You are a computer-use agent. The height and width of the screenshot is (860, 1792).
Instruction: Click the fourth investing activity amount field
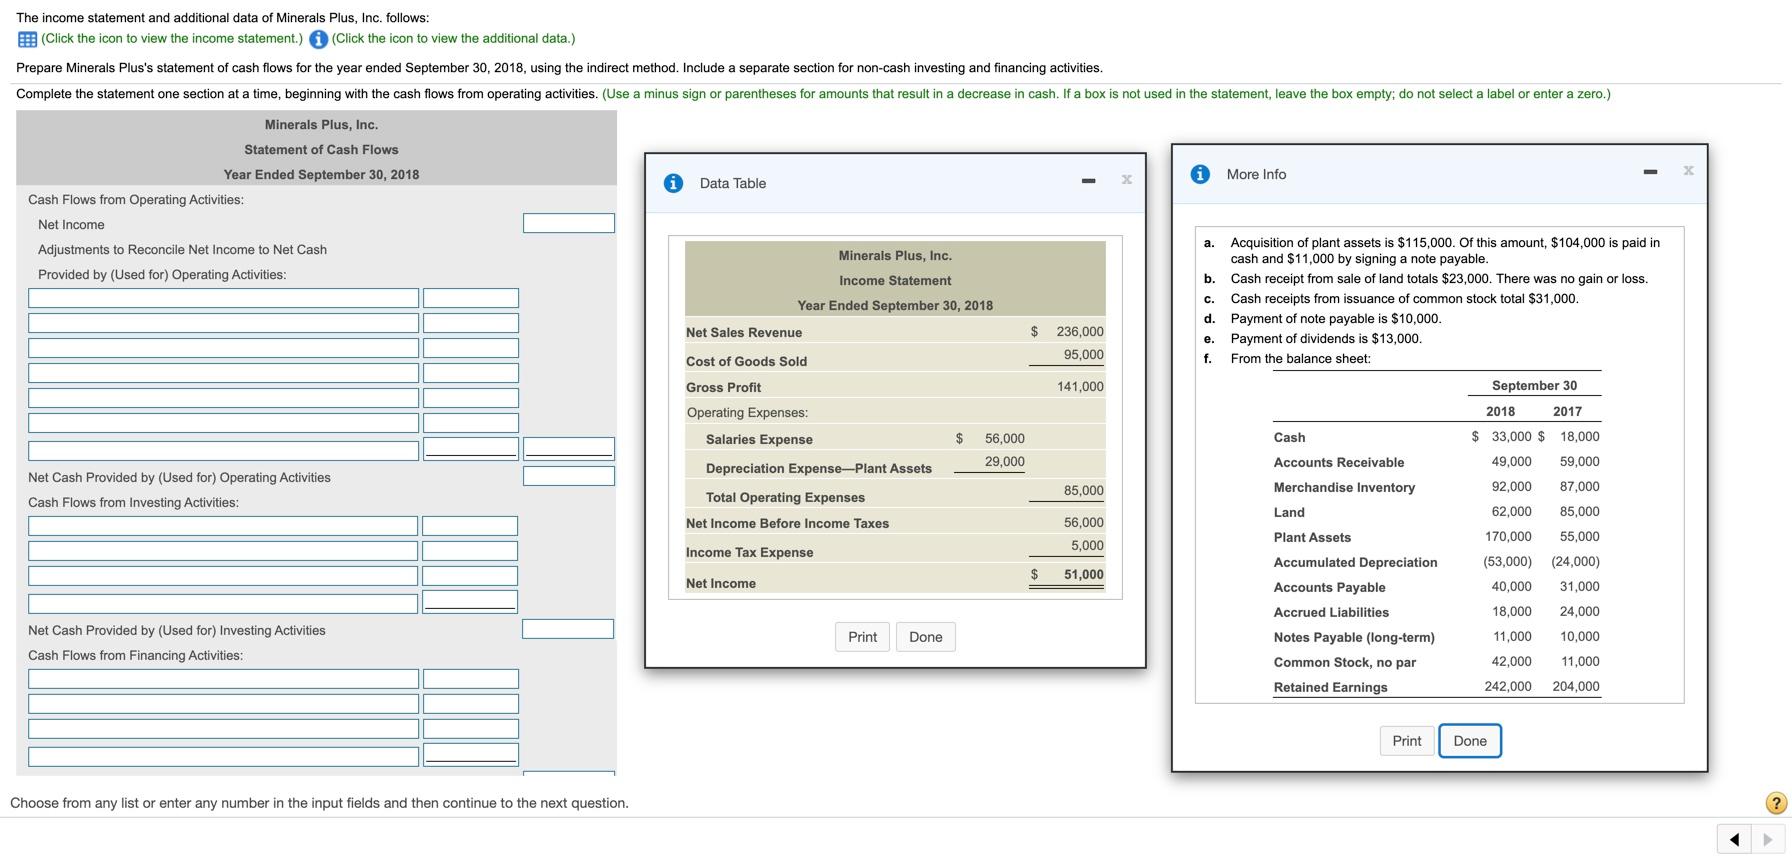(470, 602)
